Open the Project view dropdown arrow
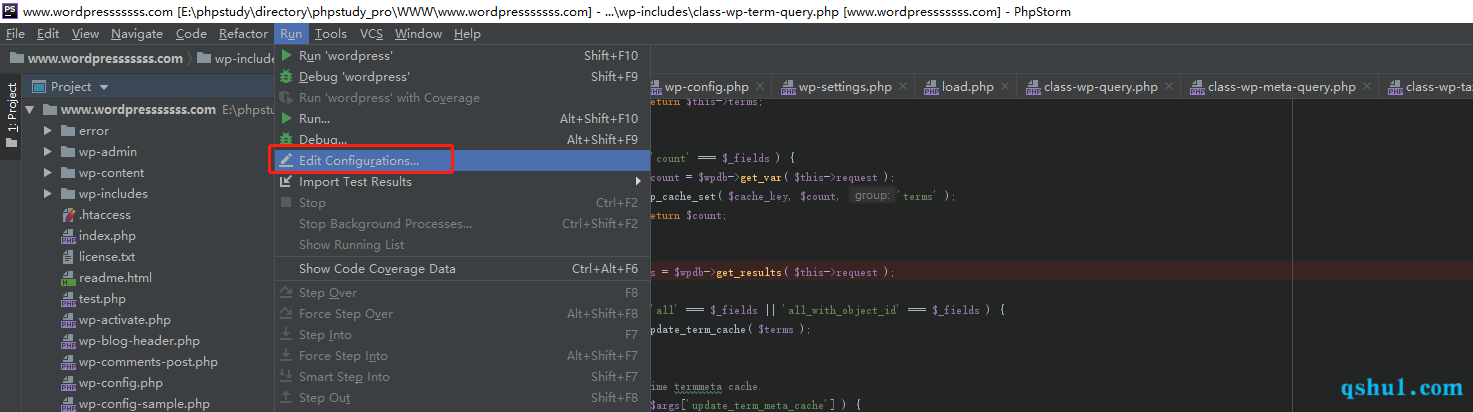This screenshot has width=1473, height=412. 102,87
